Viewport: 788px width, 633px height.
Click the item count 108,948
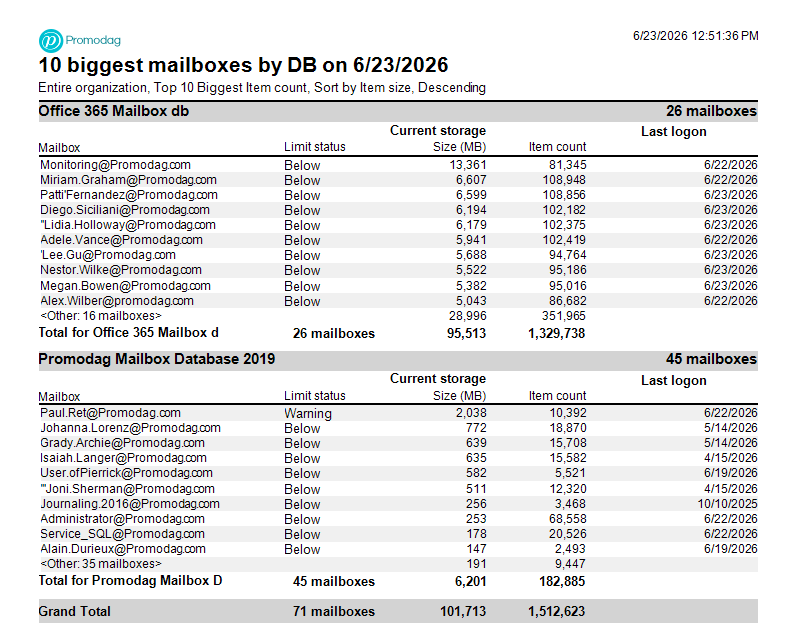pos(564,180)
